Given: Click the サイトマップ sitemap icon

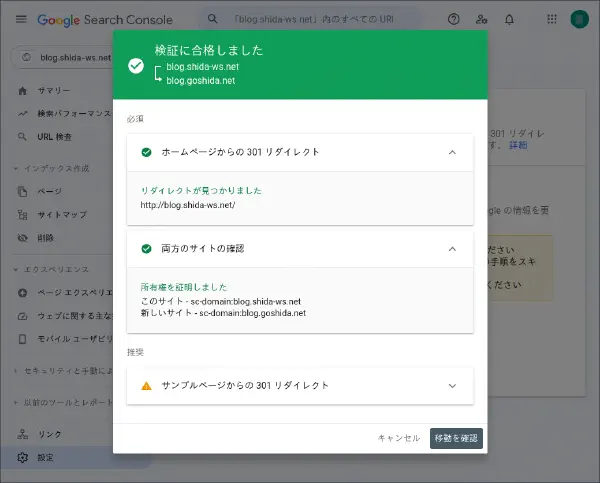Looking at the screenshot, I should coord(23,215).
